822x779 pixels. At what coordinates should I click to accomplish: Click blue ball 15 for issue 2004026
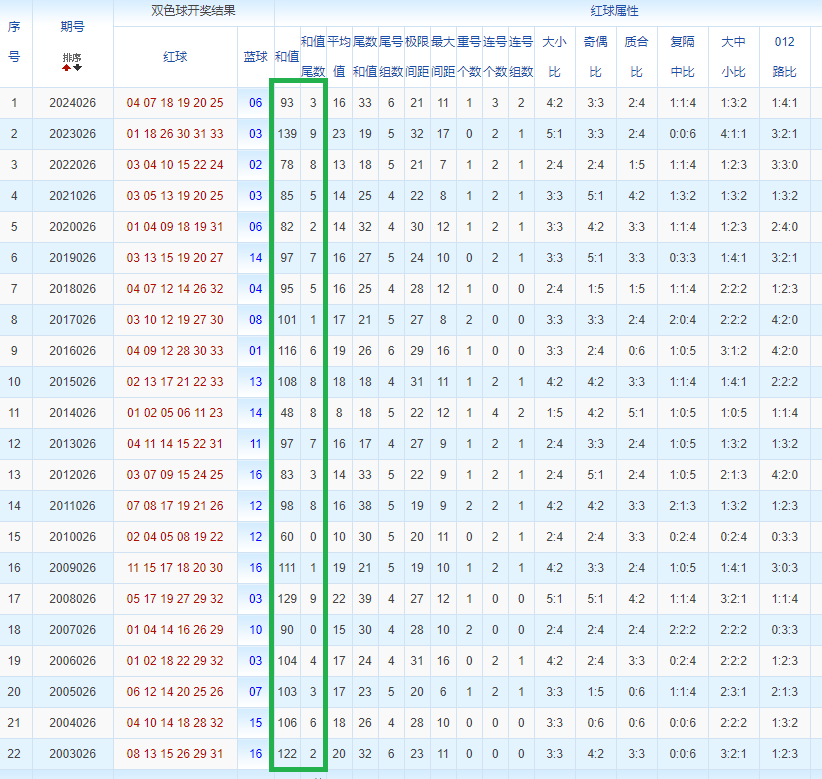point(255,722)
